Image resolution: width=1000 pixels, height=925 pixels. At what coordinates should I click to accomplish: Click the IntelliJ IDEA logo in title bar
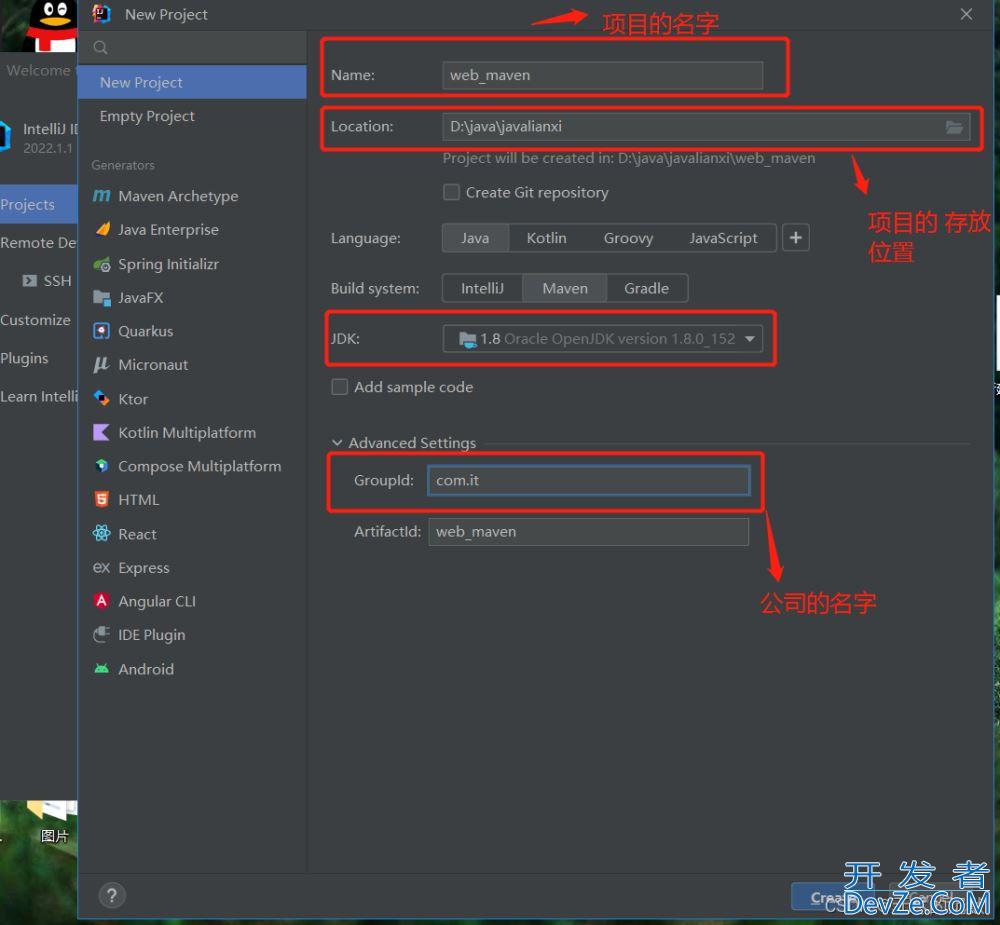[101, 13]
